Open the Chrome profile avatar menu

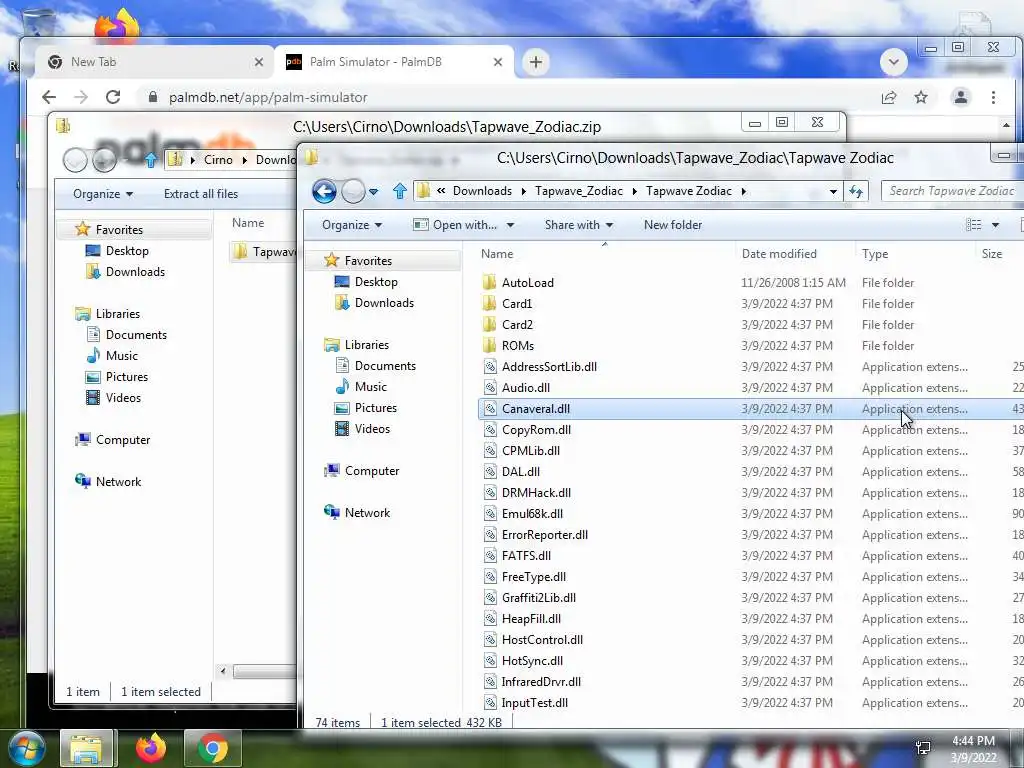[x=961, y=97]
